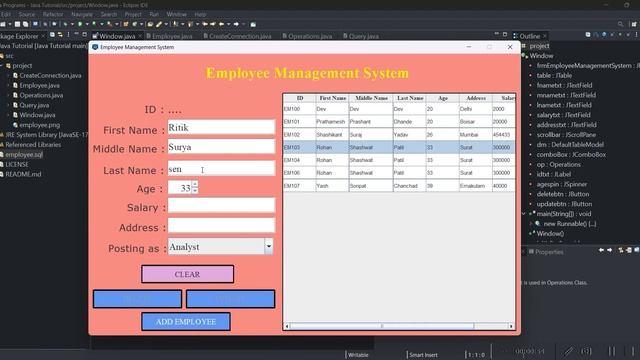Click the Pin Editor icon in toolbar
The height and width of the screenshot is (360, 640).
253,24
